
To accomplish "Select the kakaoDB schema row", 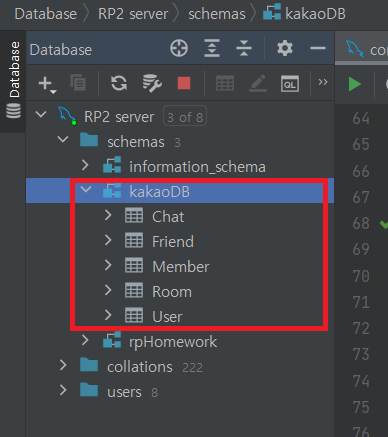I will 180,191.
